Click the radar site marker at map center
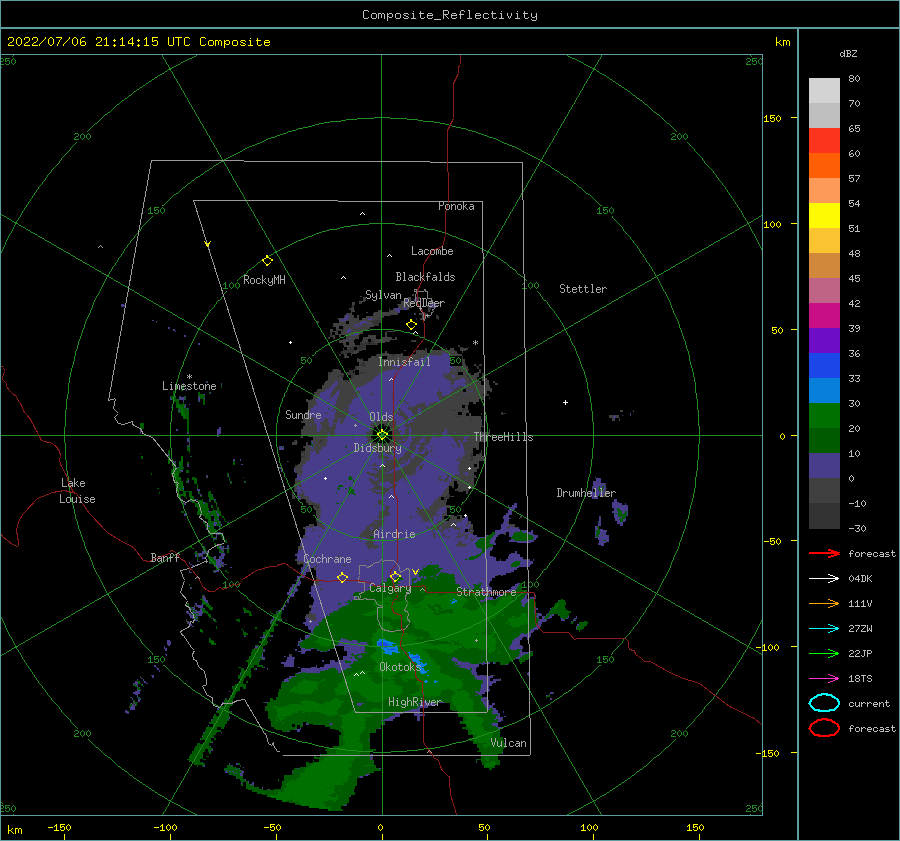The width and height of the screenshot is (900, 841). pos(382,435)
